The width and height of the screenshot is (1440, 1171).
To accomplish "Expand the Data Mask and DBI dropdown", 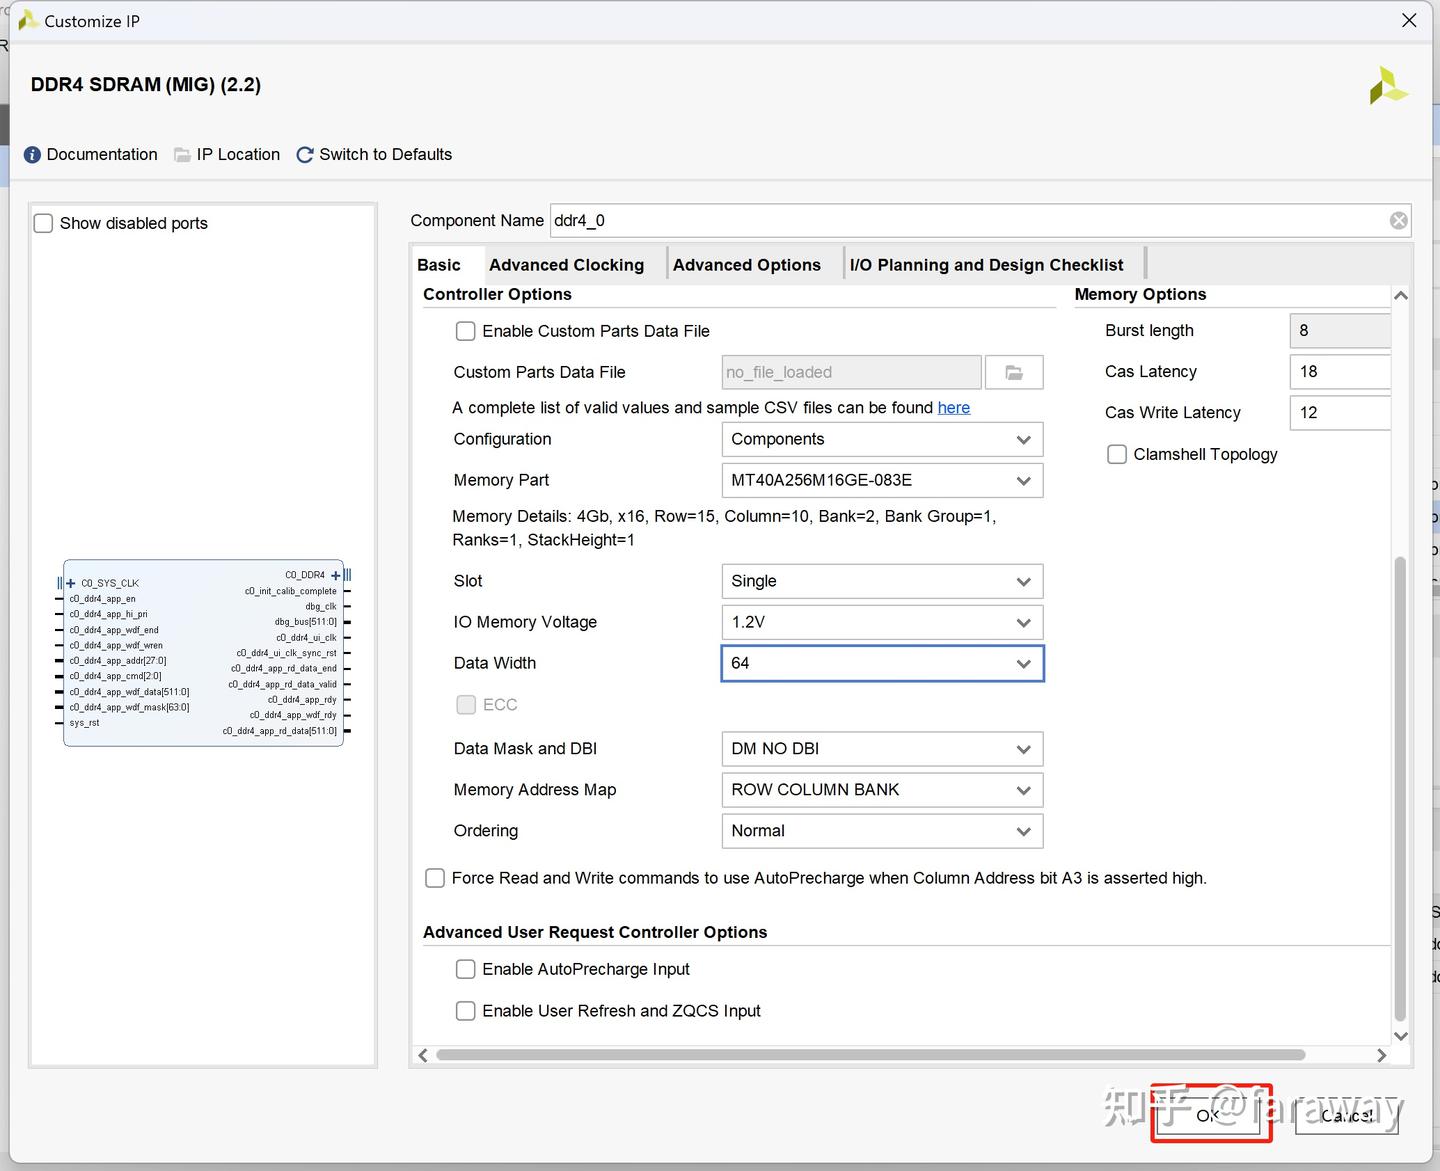I will coord(881,749).
